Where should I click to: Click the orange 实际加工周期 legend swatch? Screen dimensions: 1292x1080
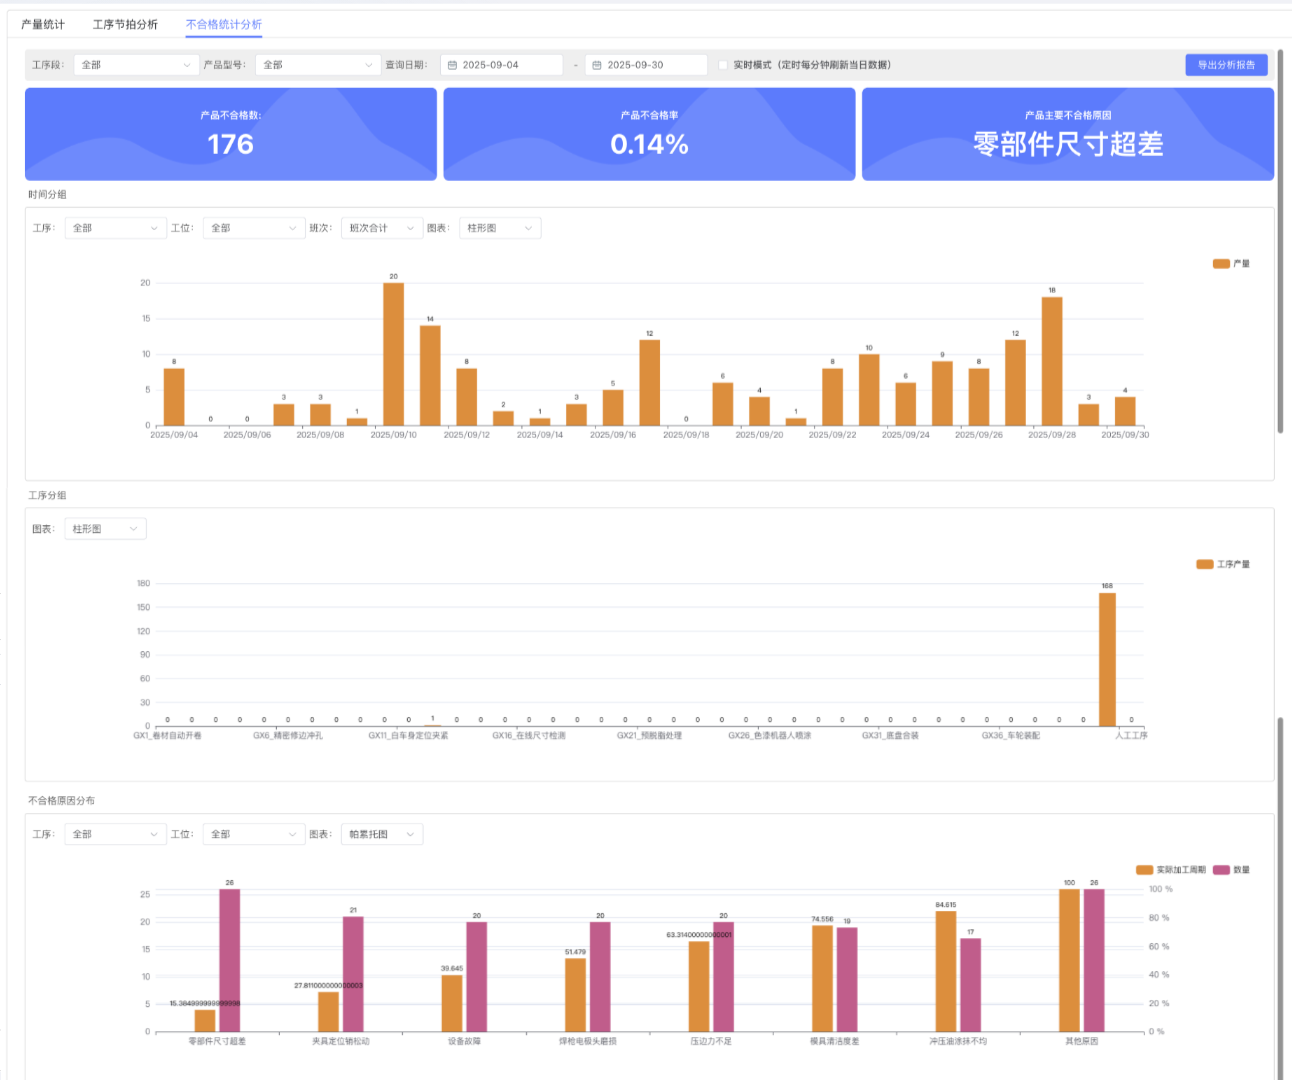(1144, 870)
